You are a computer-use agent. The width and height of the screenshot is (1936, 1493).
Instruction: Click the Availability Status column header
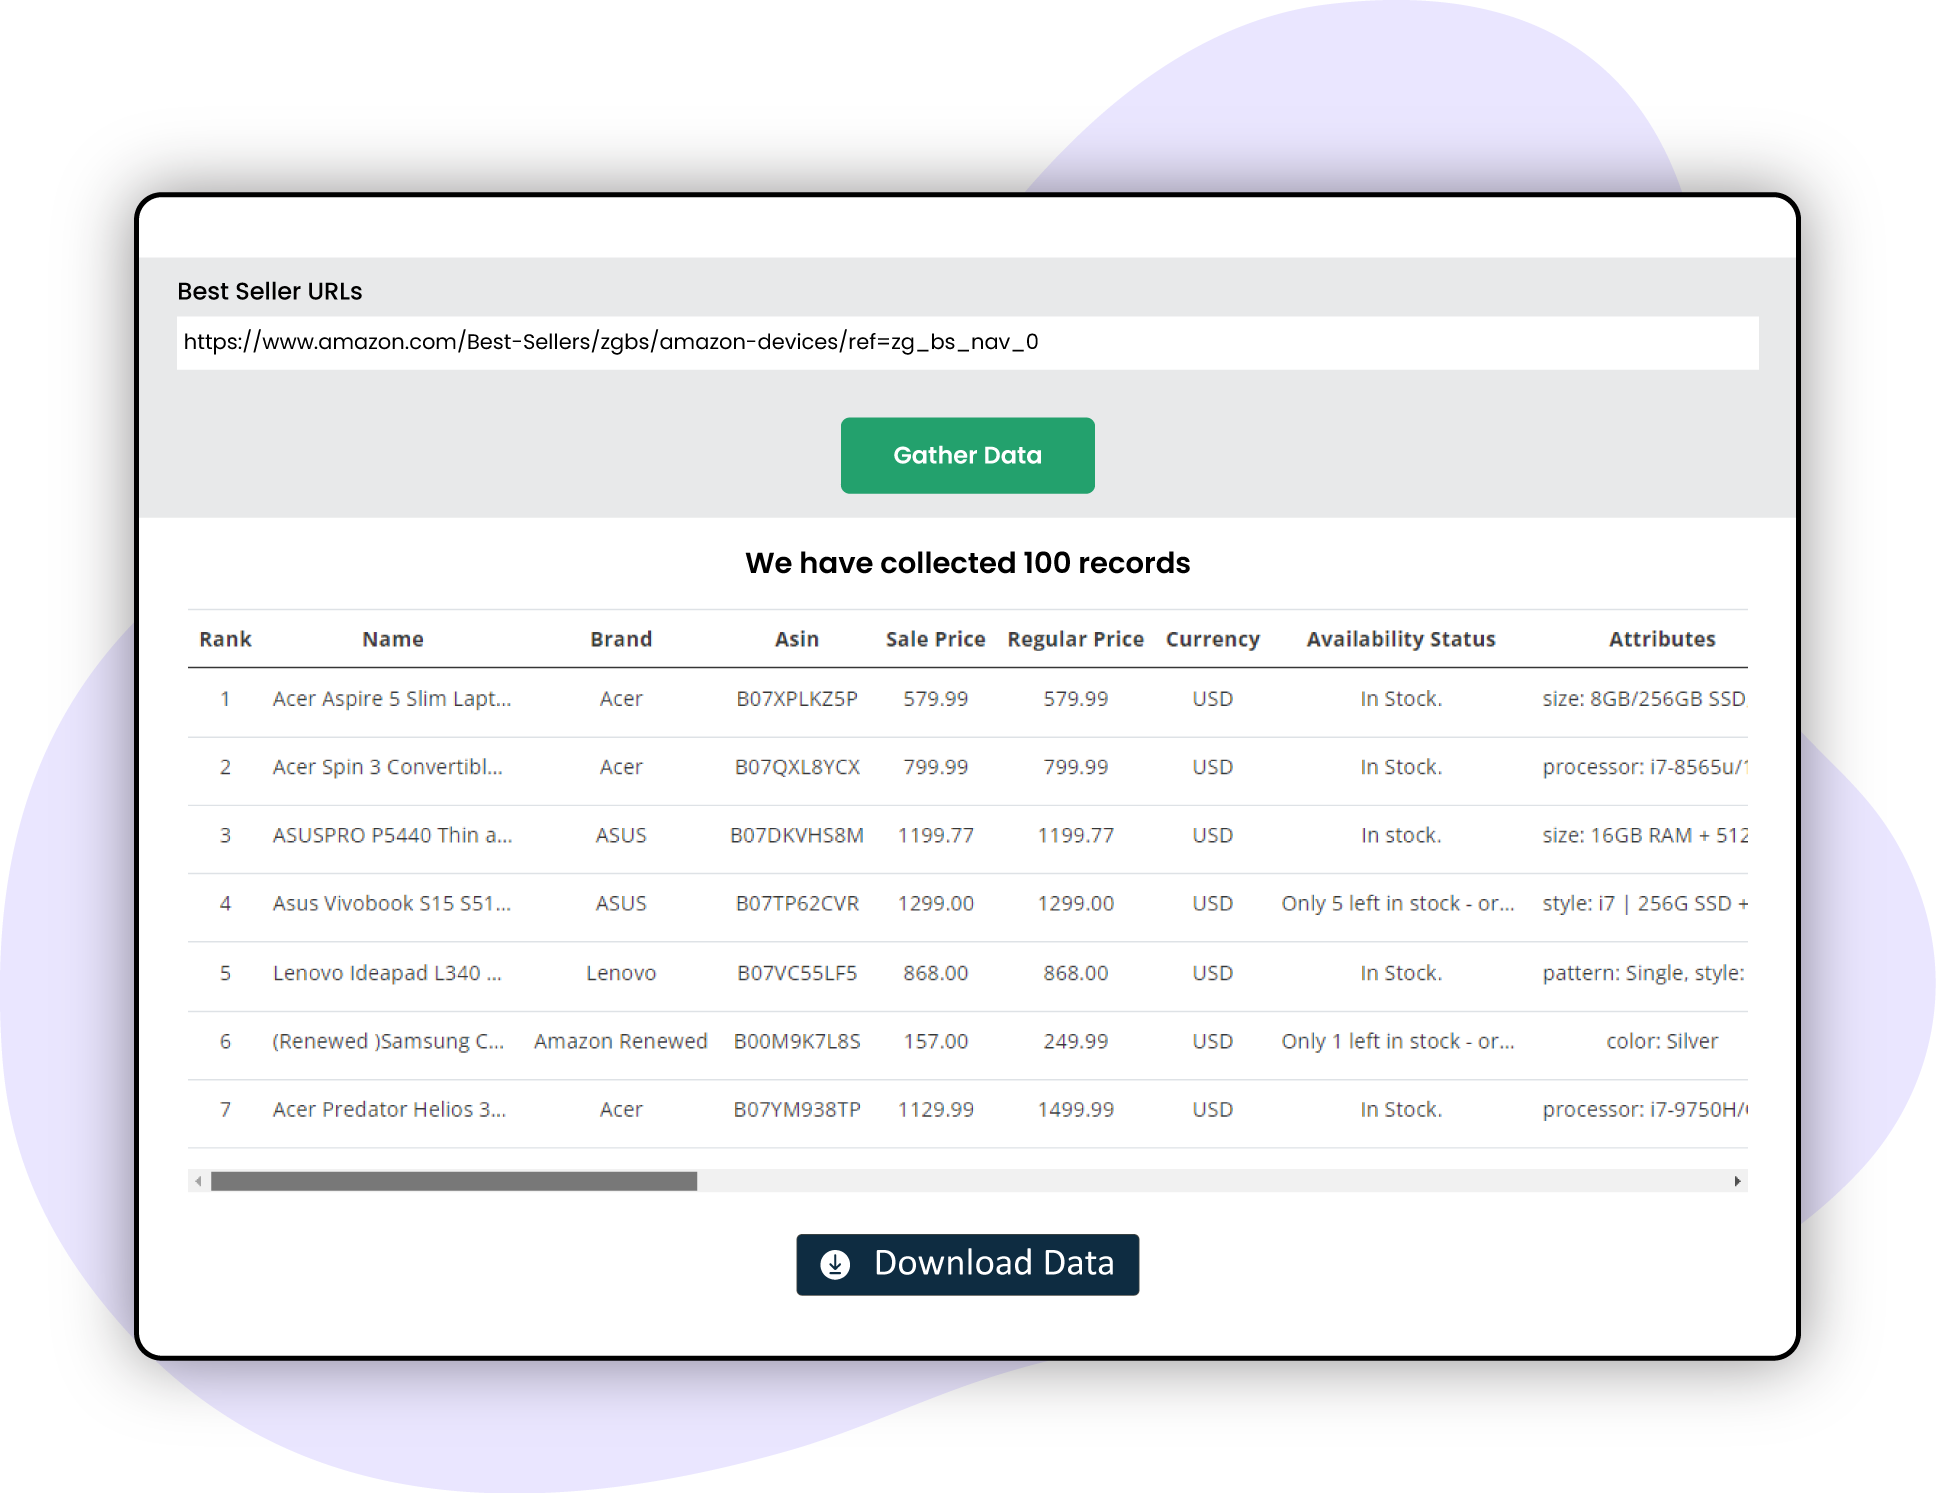click(1401, 639)
